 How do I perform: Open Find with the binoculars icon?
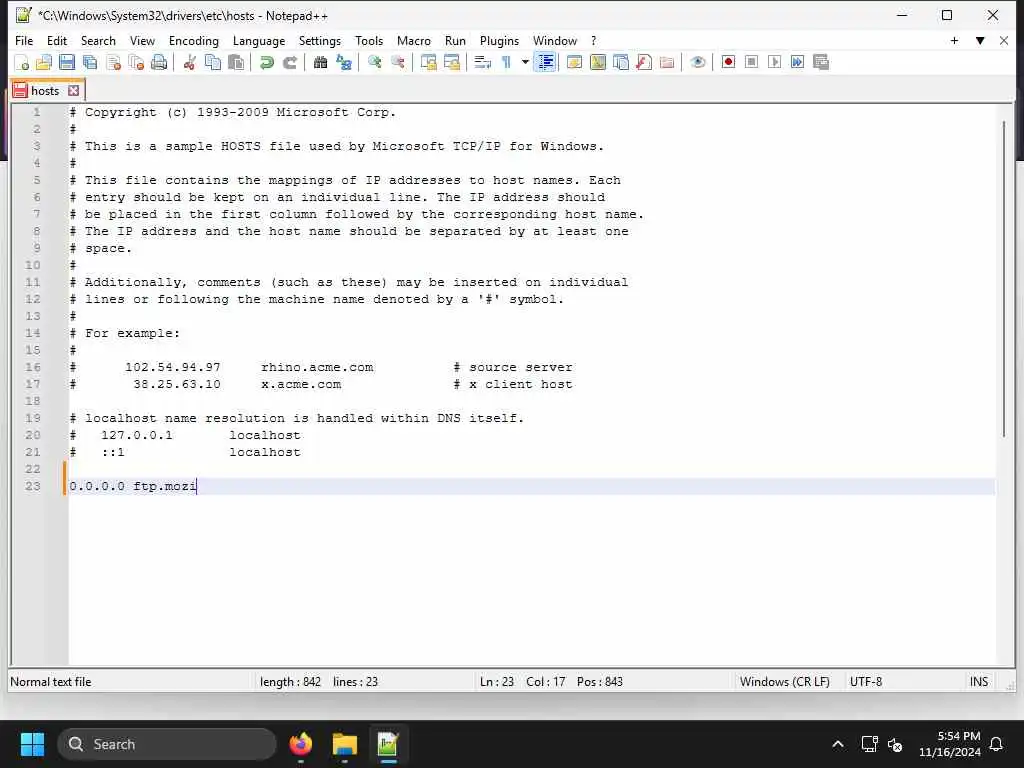[x=320, y=63]
